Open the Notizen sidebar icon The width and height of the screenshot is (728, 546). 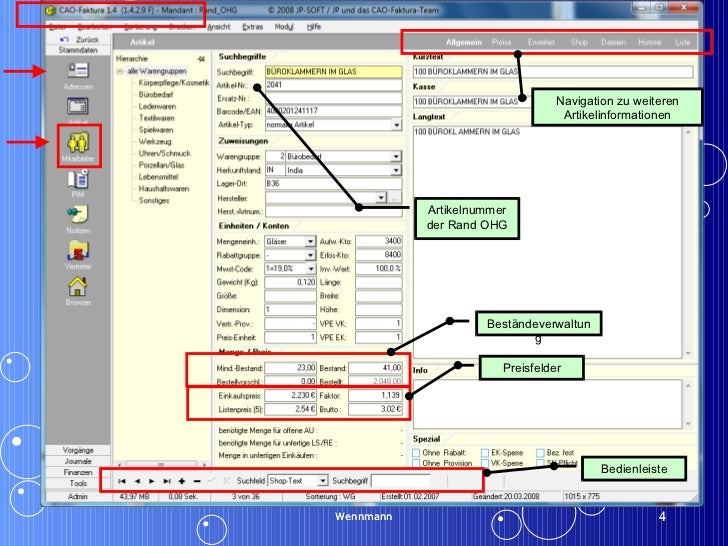(x=78, y=214)
